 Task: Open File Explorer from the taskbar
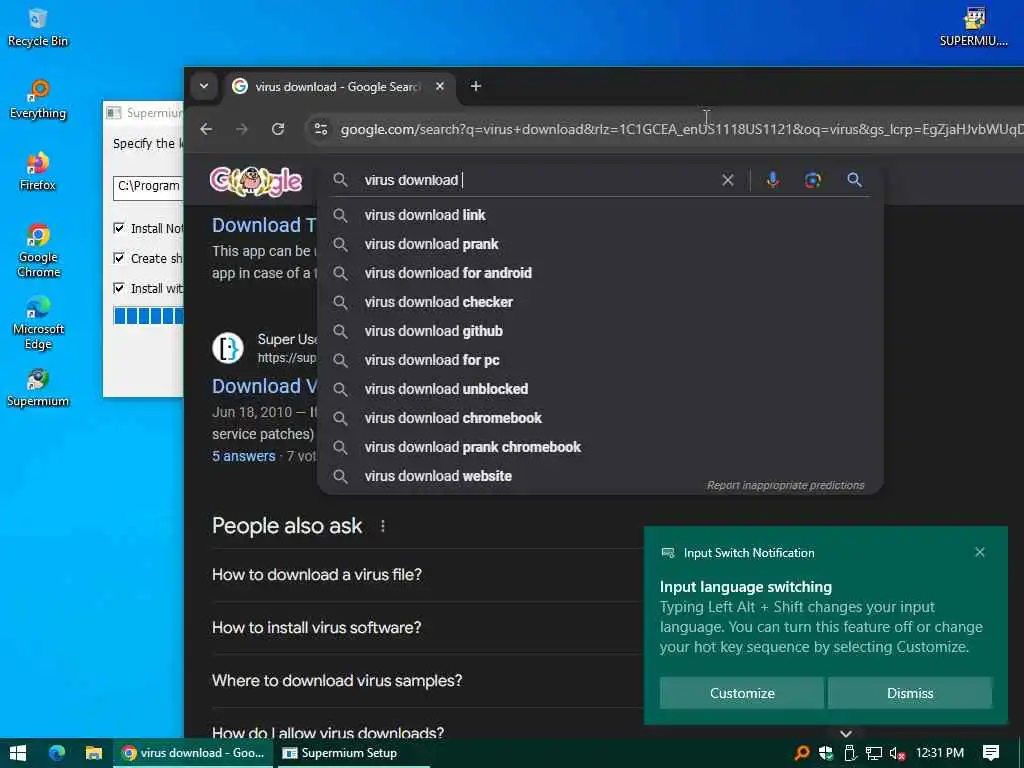click(94, 753)
